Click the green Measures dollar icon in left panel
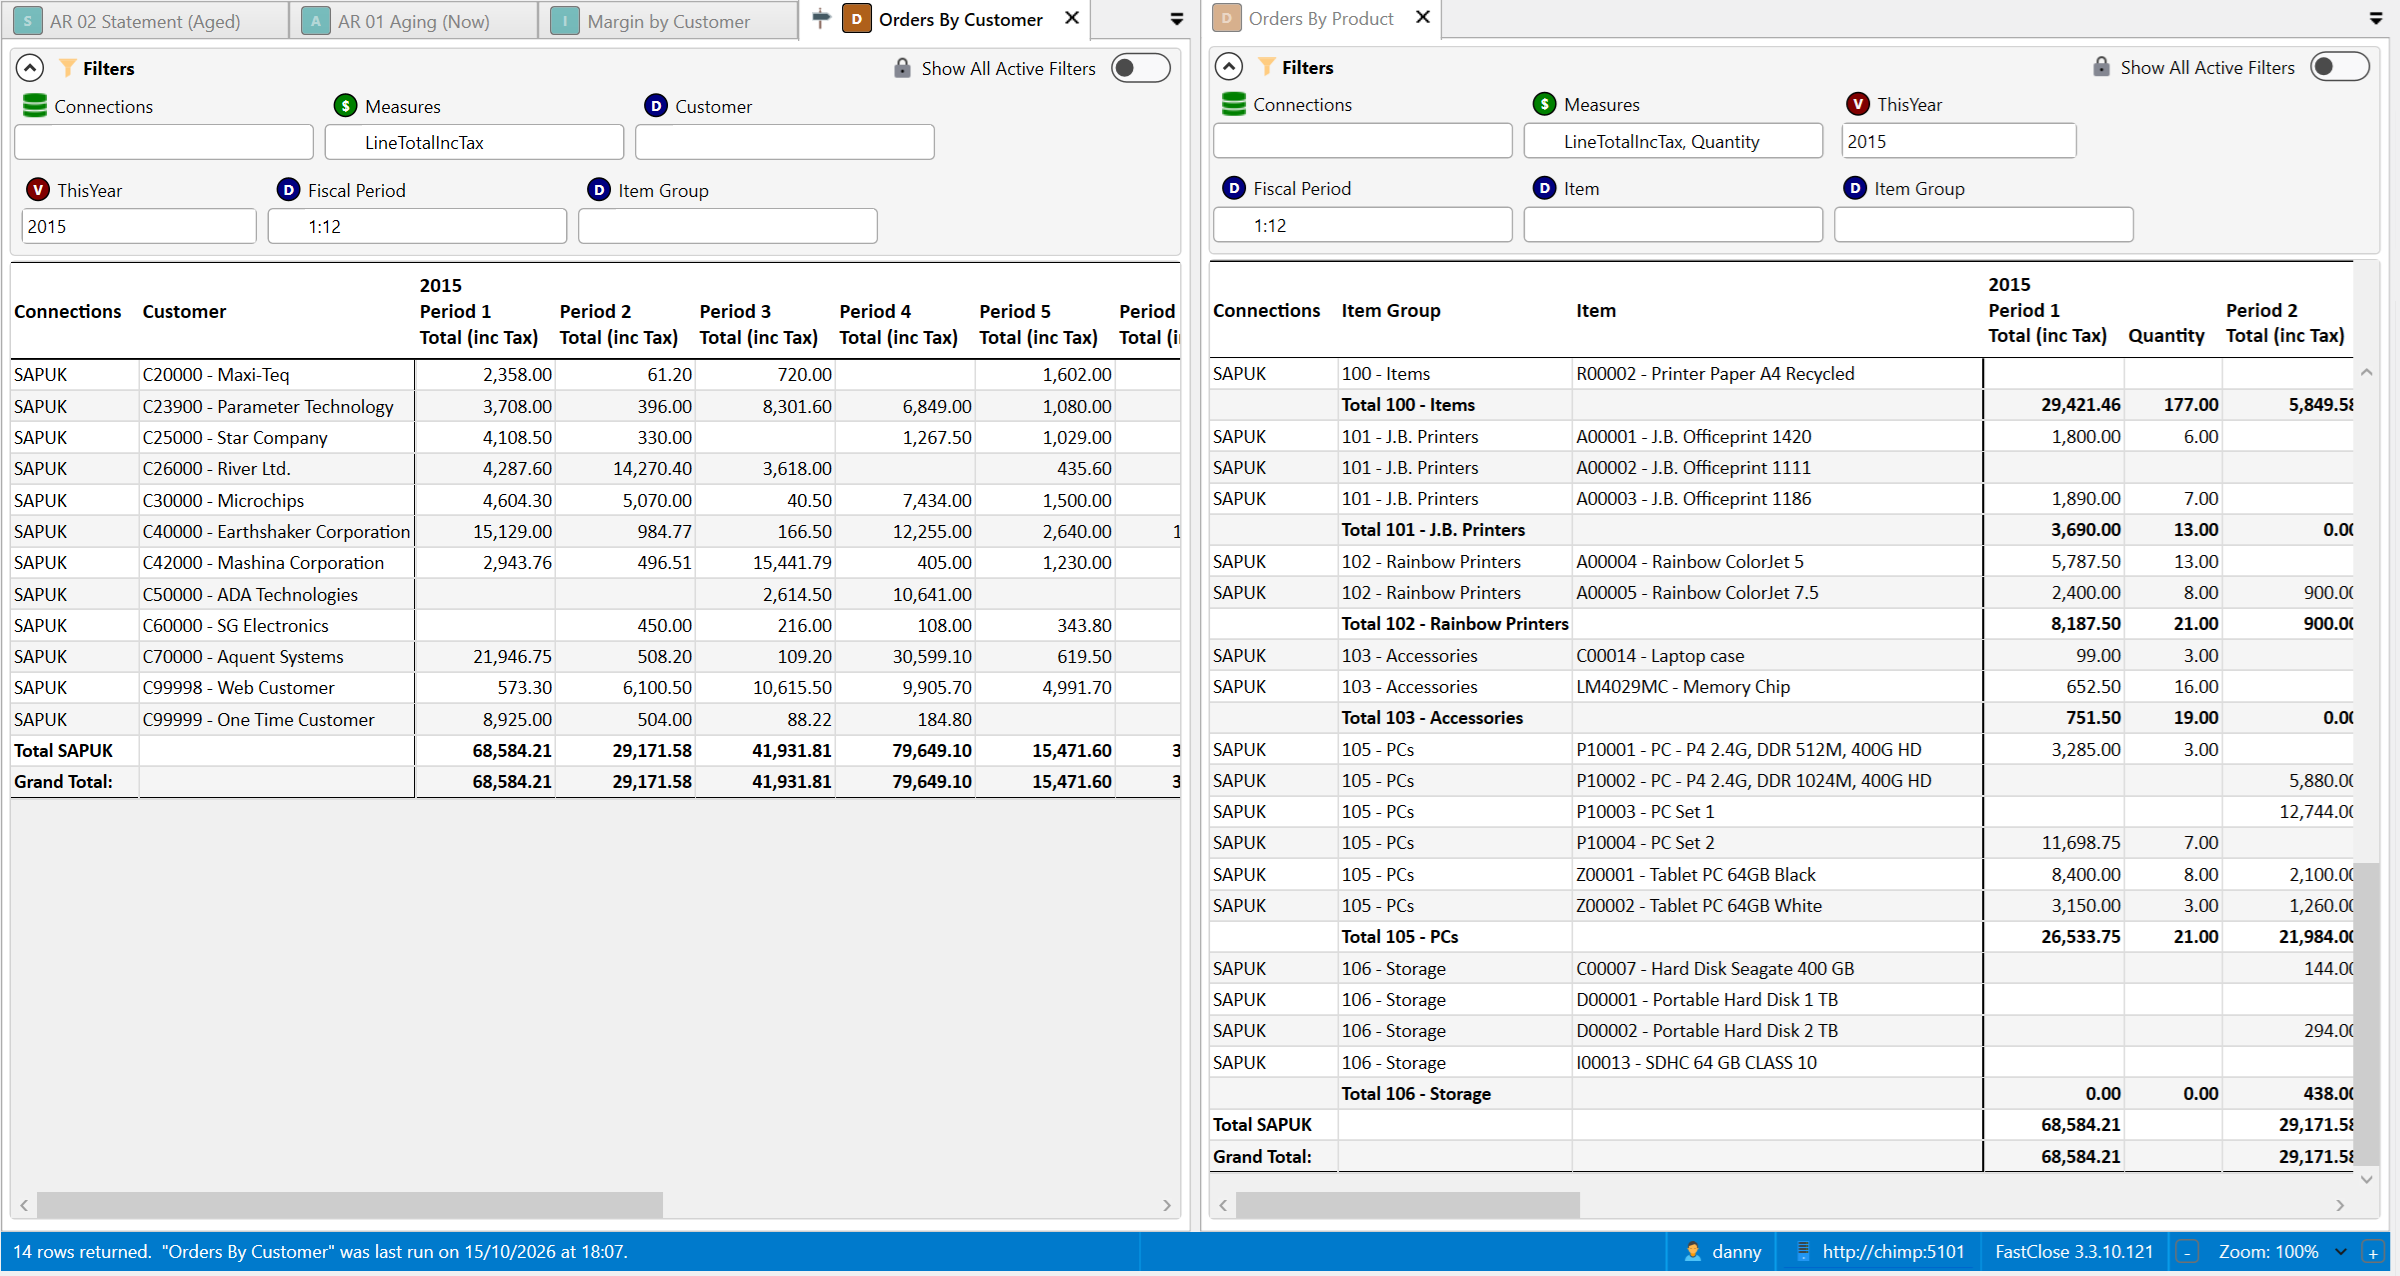2400x1276 pixels. [x=346, y=105]
